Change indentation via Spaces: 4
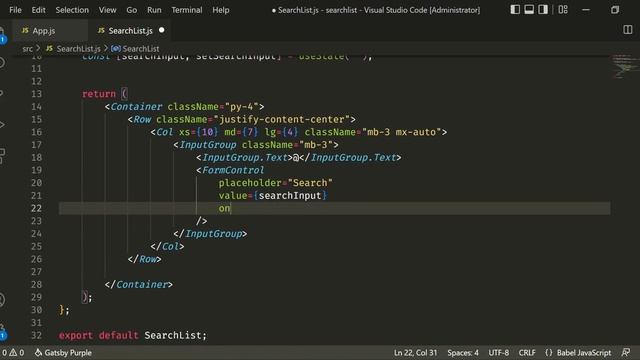The width and height of the screenshot is (640, 360). pyautogui.click(x=462, y=353)
